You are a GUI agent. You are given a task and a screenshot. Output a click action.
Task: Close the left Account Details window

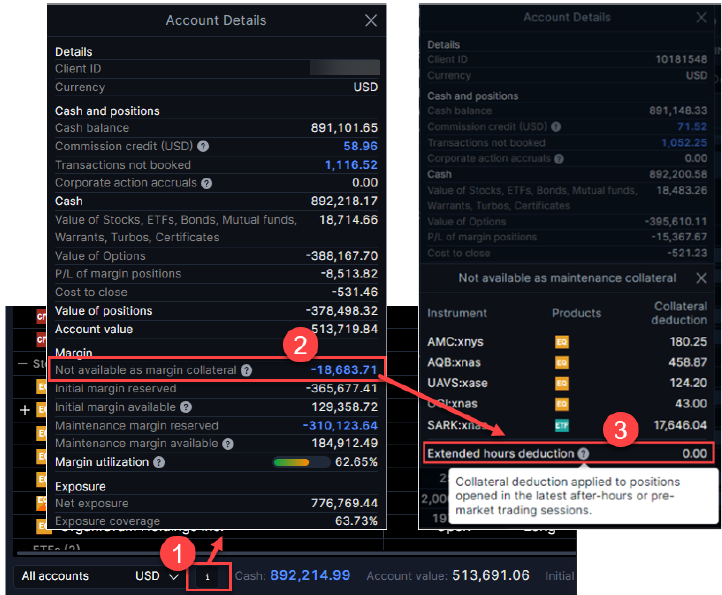371,20
